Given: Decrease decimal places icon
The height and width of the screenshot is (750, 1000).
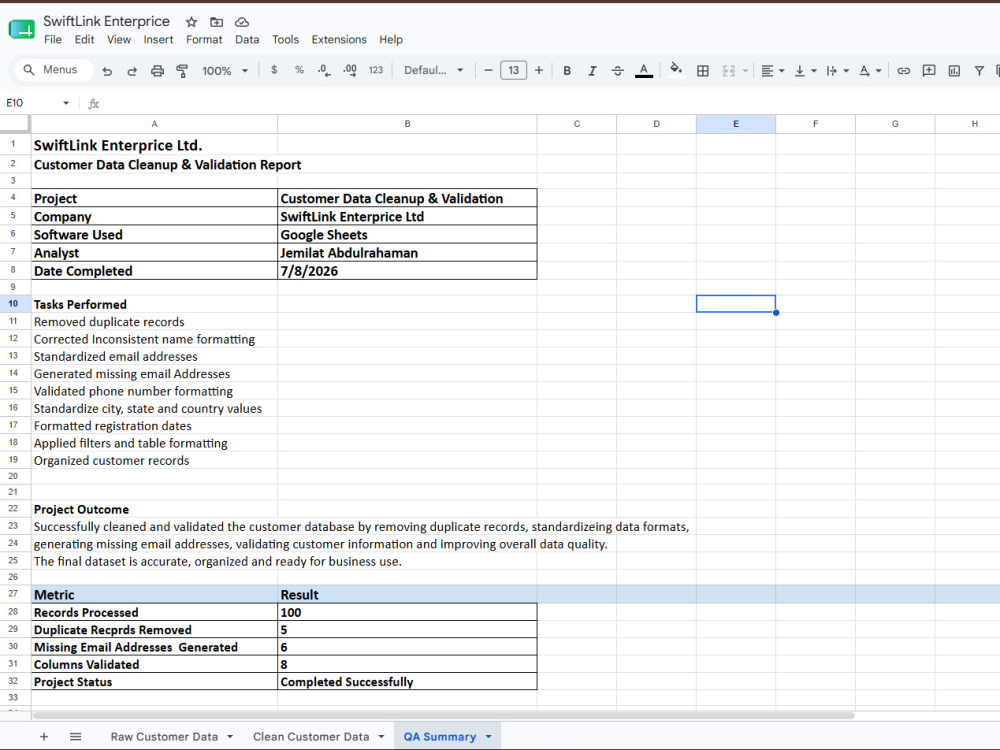Looking at the screenshot, I should 324,70.
